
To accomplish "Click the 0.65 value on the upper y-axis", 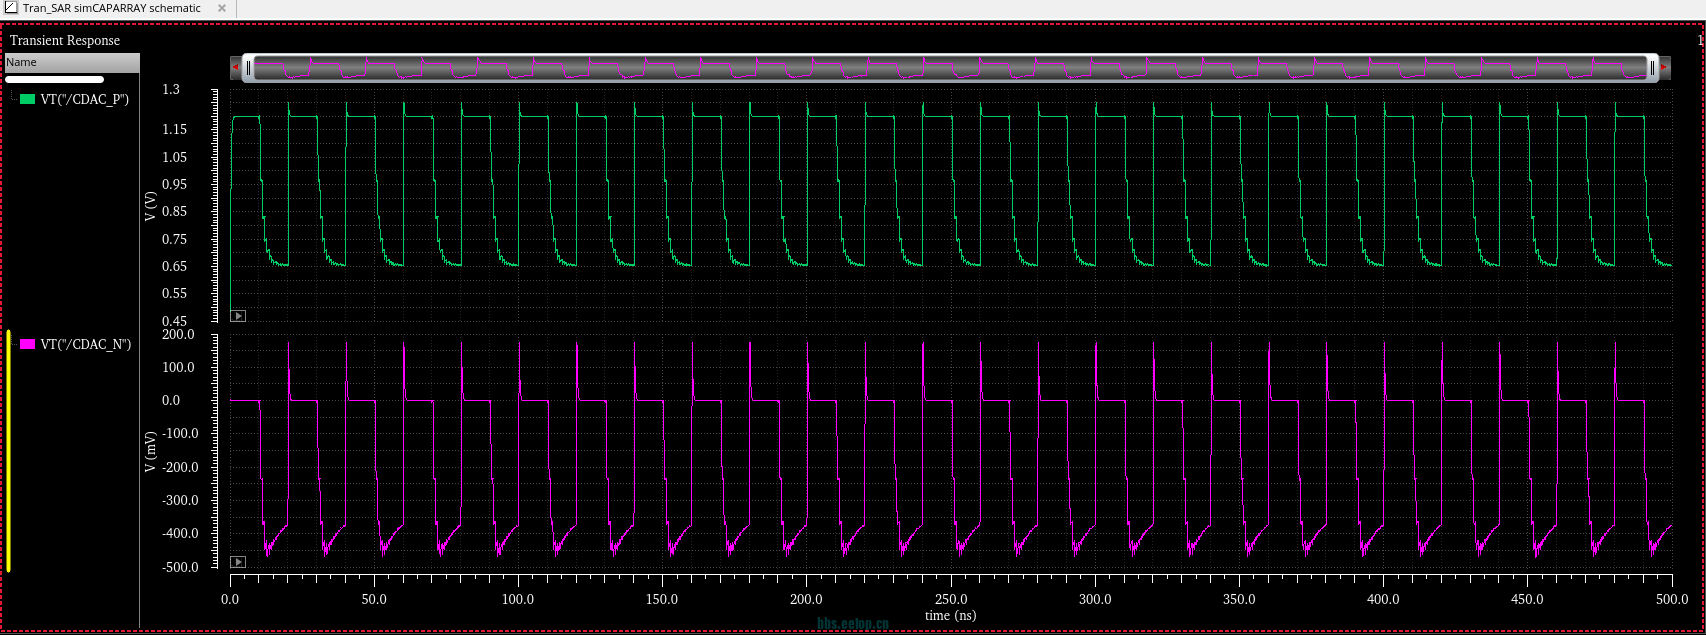I will point(175,266).
